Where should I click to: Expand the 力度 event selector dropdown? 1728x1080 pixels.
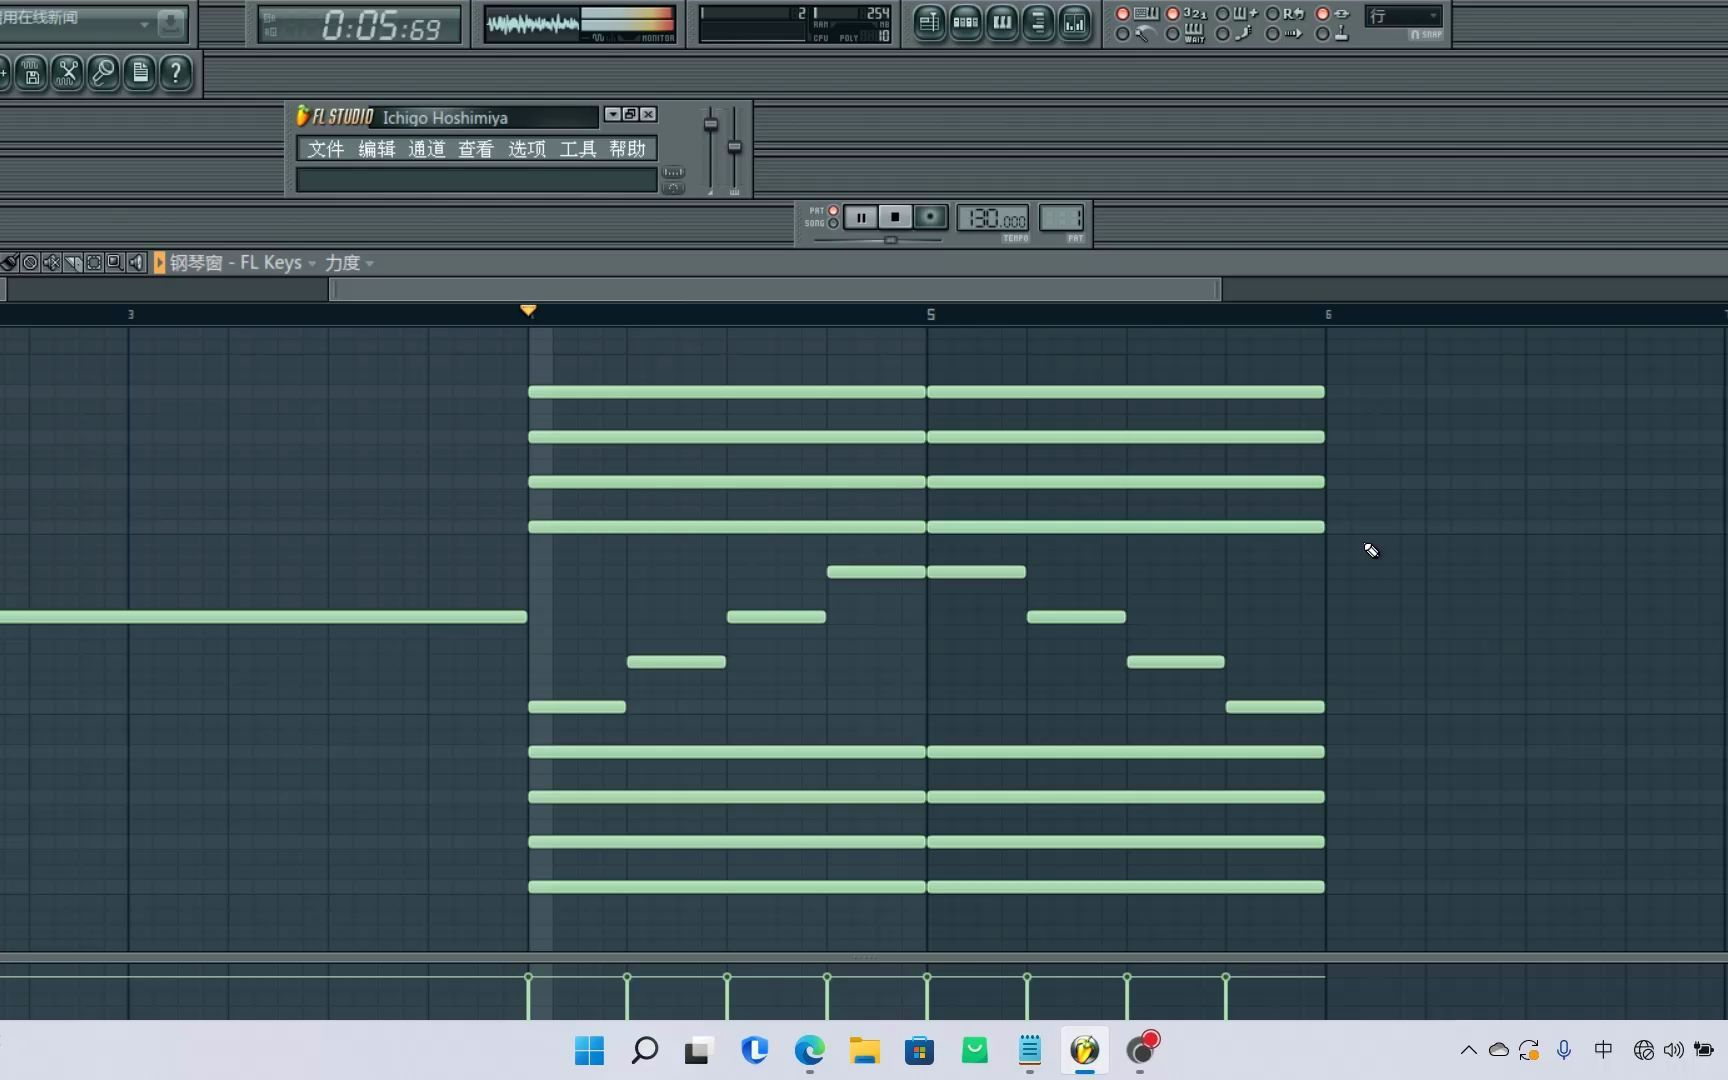pos(369,262)
